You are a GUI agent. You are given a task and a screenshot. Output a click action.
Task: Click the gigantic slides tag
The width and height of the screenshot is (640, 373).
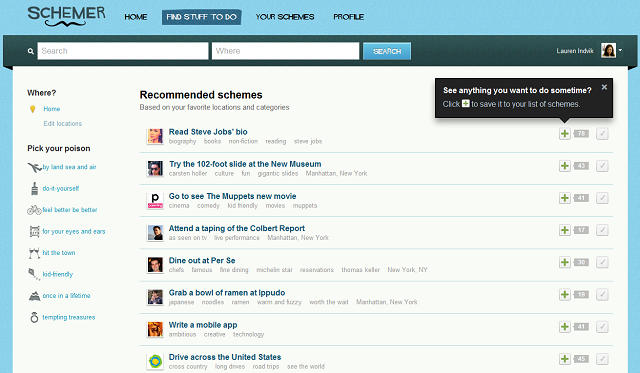pyautogui.click(x=278, y=173)
